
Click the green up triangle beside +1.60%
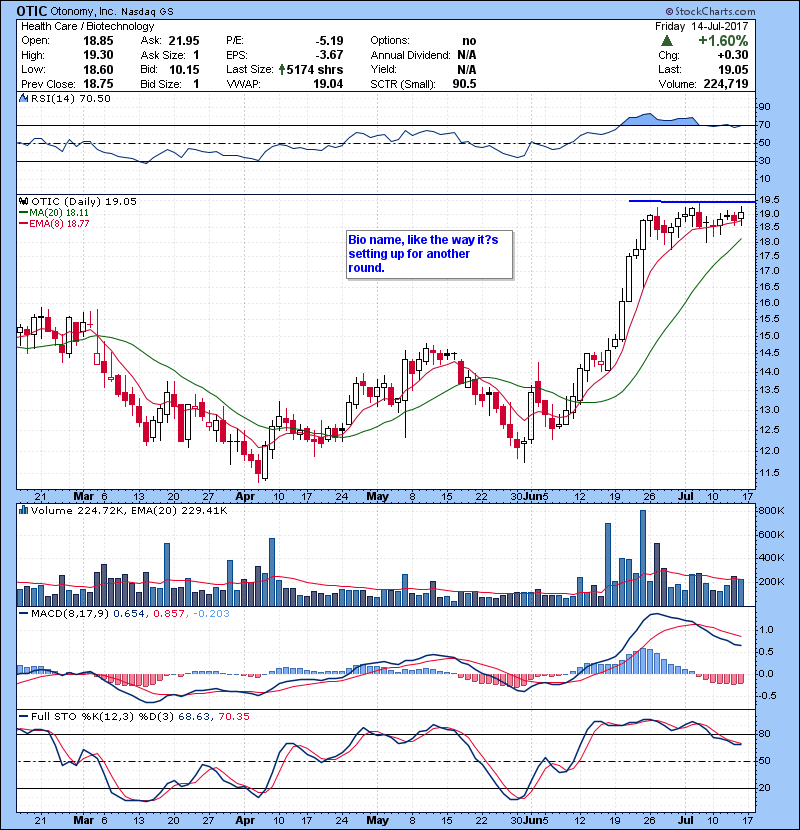click(667, 41)
